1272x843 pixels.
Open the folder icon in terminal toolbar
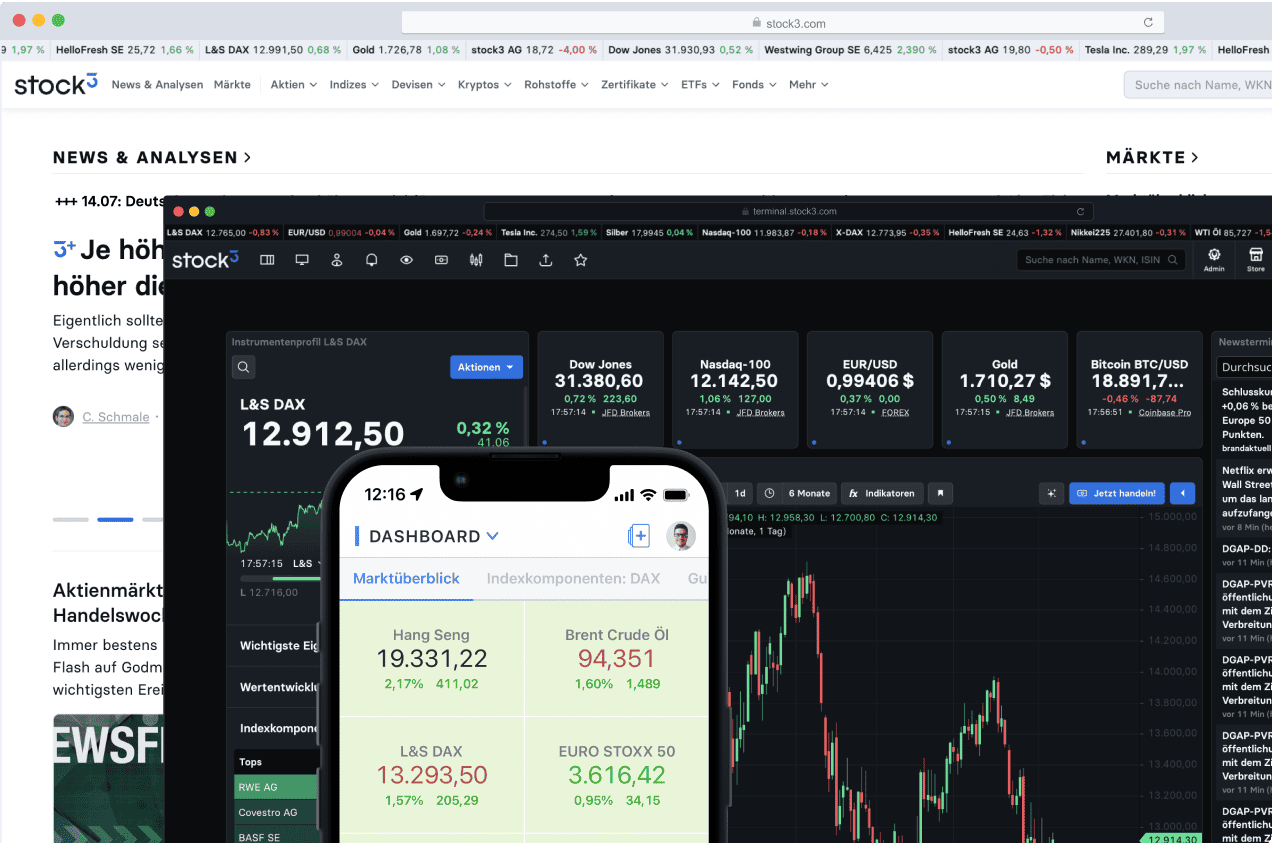511,260
